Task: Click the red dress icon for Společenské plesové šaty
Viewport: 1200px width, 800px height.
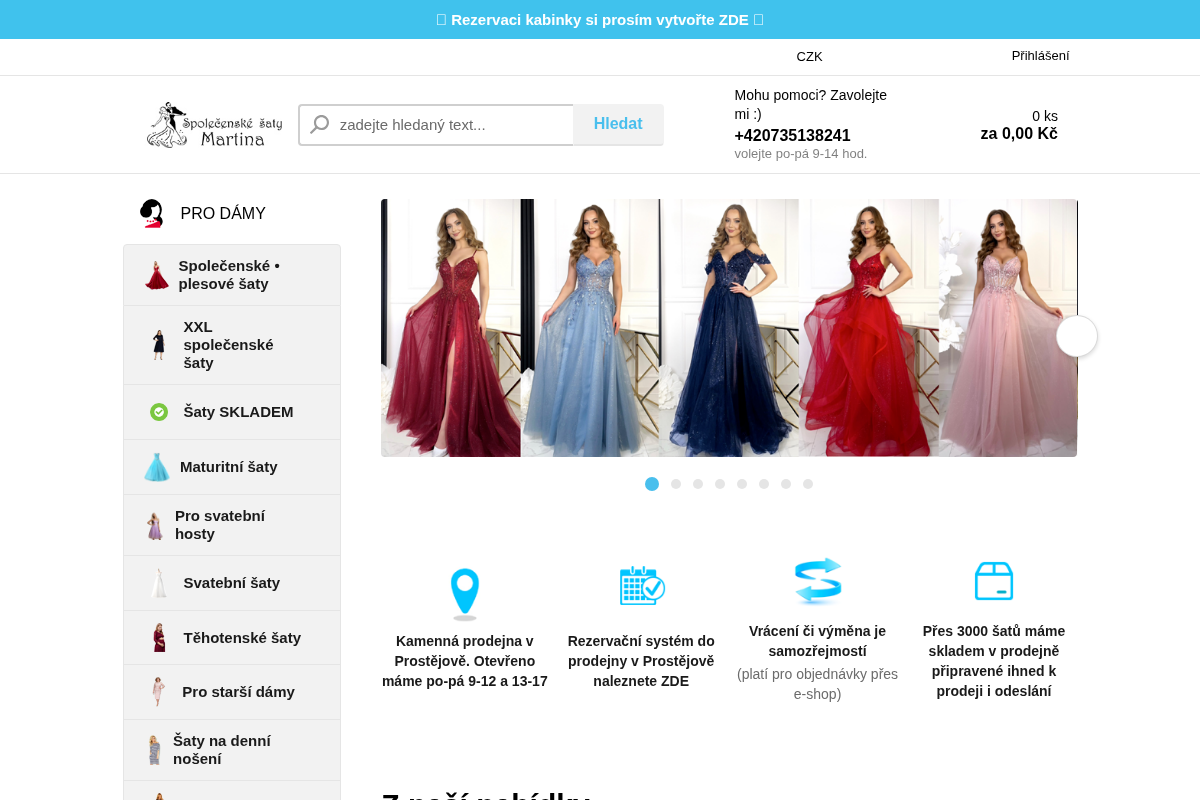Action: 157,275
